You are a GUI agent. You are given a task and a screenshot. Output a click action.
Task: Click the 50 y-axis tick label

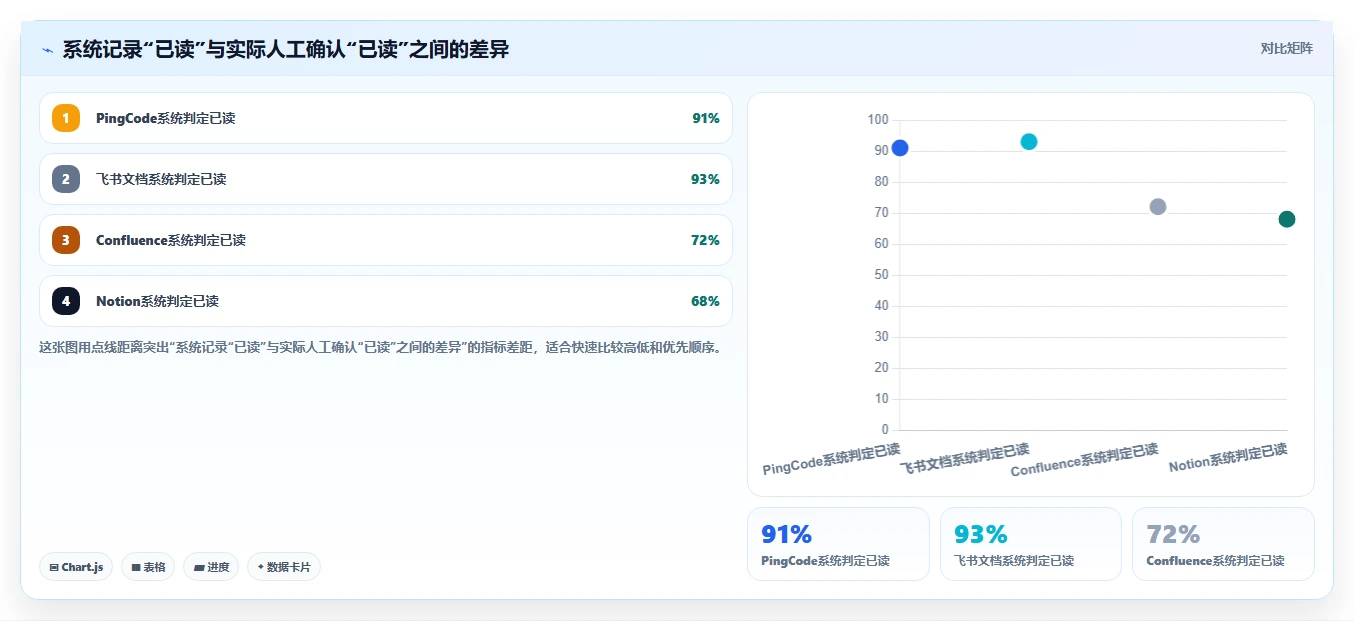tap(881, 275)
